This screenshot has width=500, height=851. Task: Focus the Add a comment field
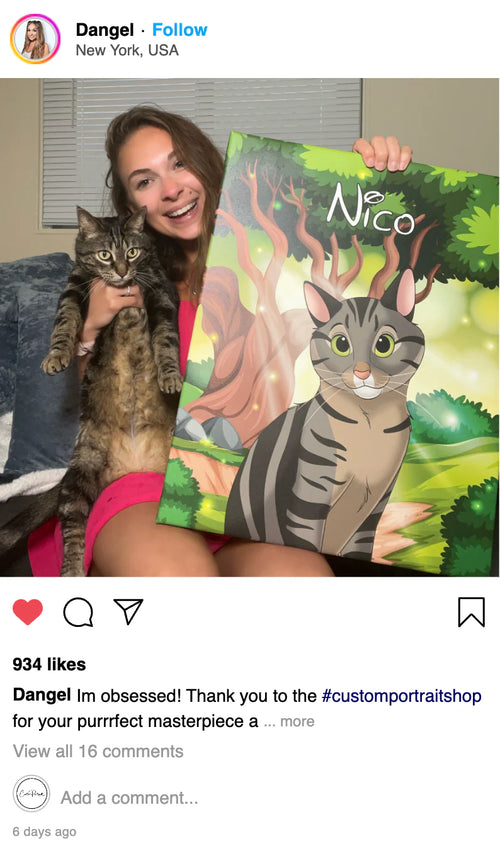click(x=129, y=798)
